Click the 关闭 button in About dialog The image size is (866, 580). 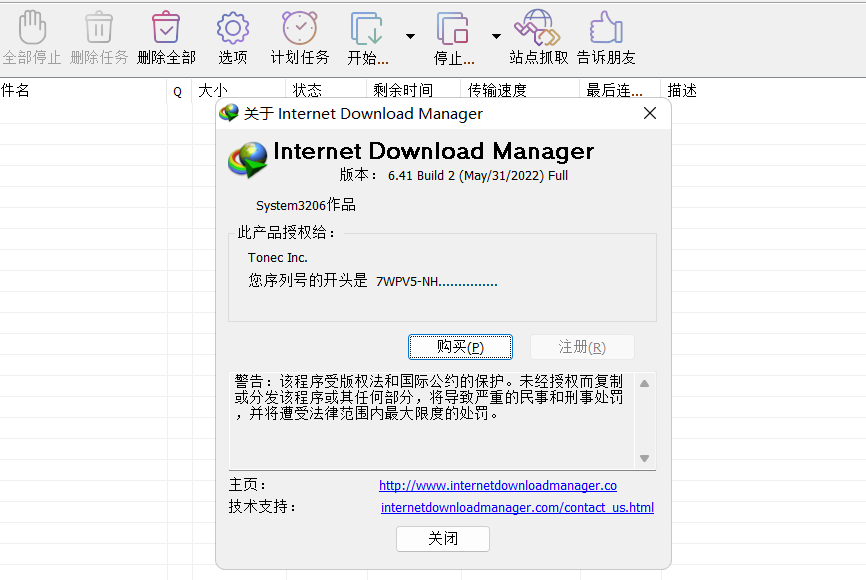pos(443,539)
